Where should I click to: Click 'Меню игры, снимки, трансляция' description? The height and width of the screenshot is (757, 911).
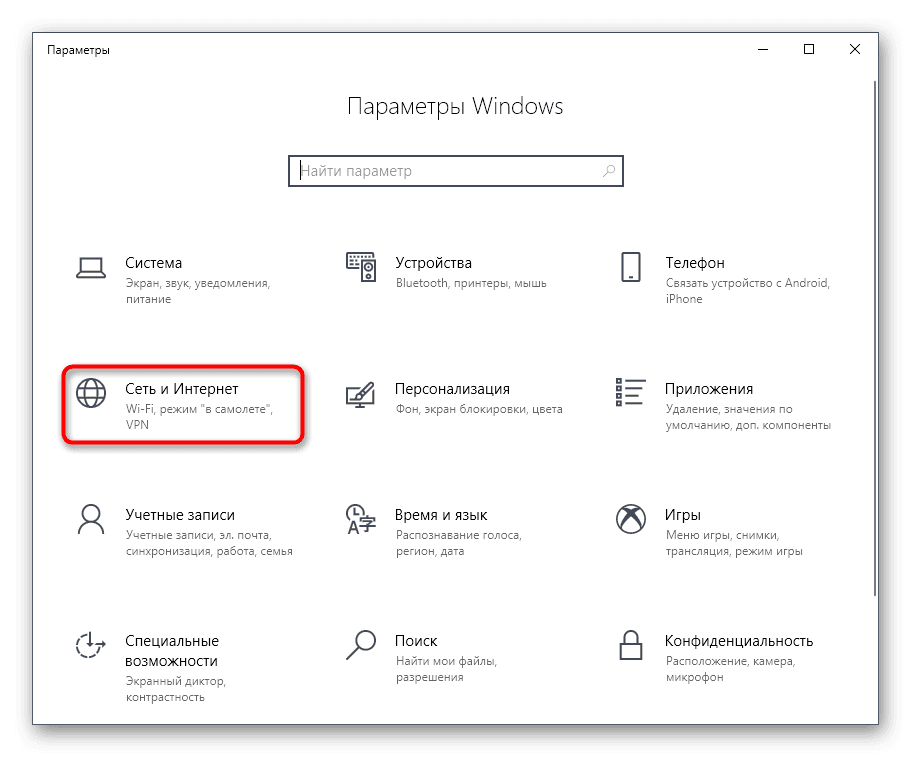click(x=734, y=543)
